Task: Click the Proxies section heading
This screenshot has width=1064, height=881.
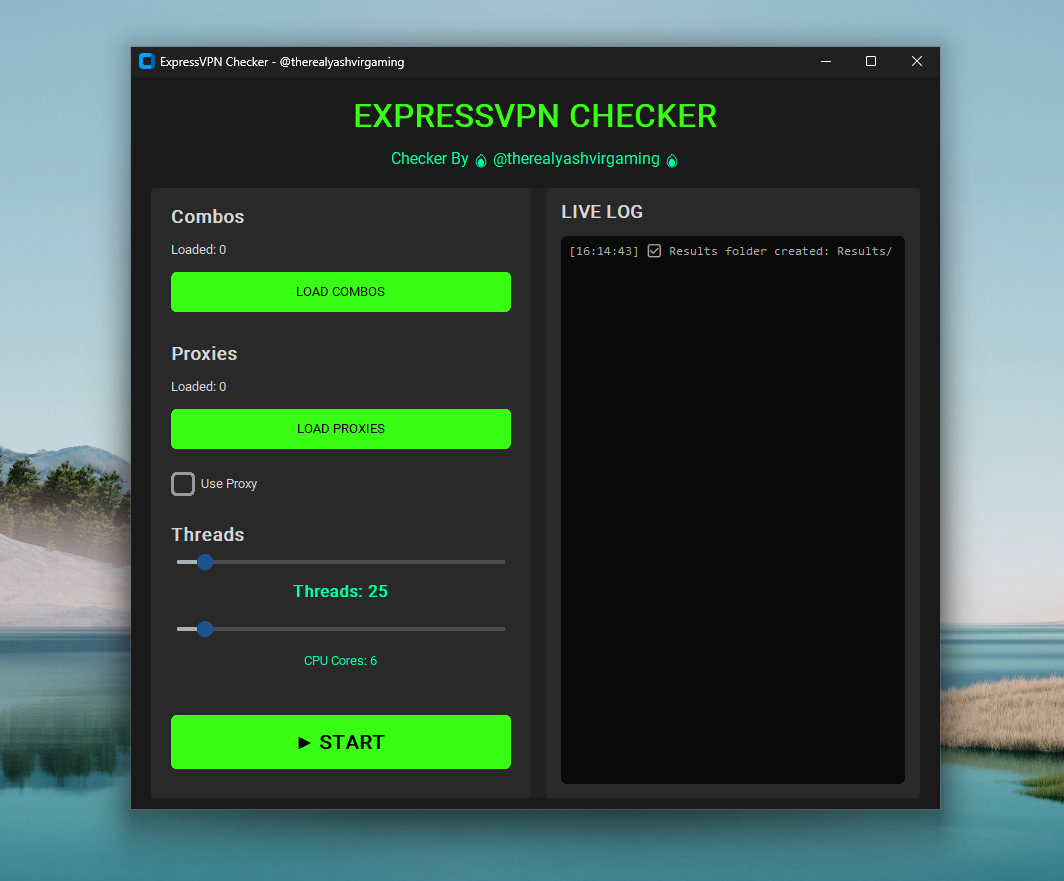Action: (204, 354)
